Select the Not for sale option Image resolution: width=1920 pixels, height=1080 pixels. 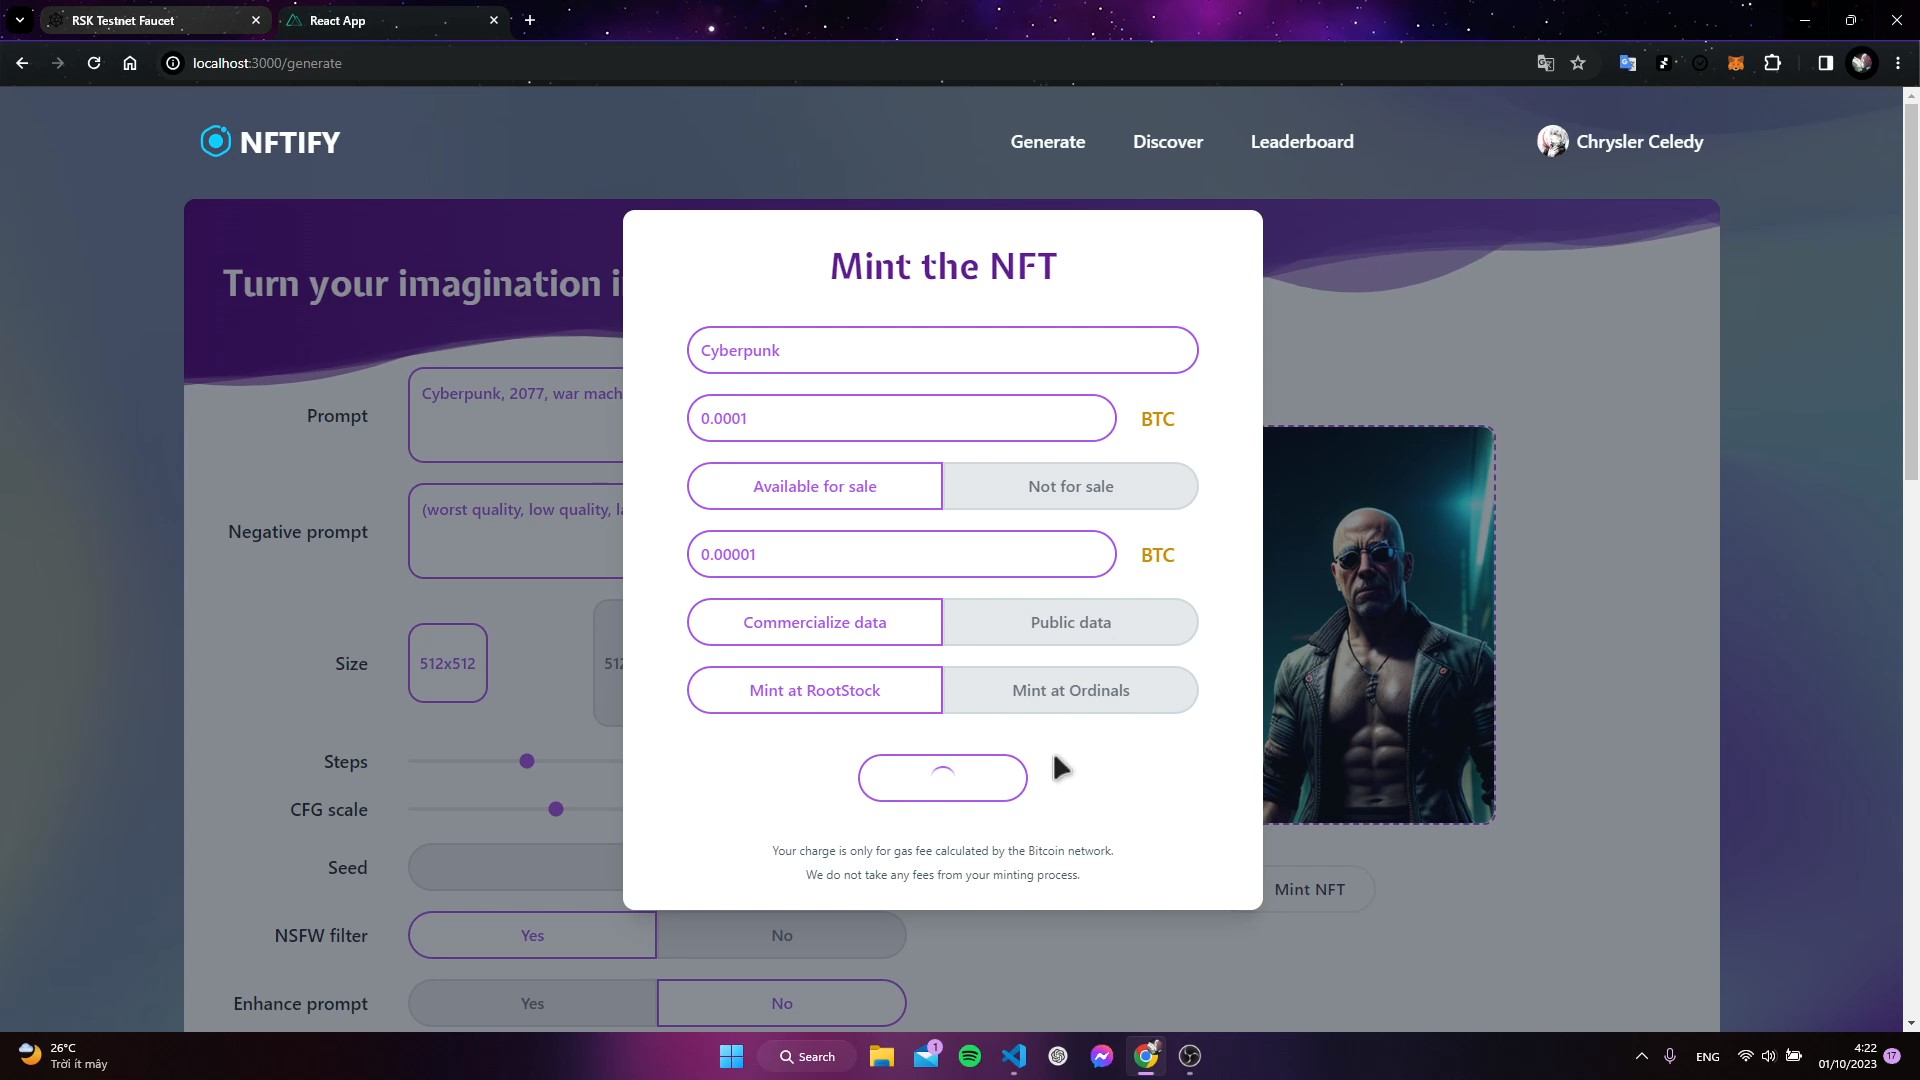tap(1070, 486)
